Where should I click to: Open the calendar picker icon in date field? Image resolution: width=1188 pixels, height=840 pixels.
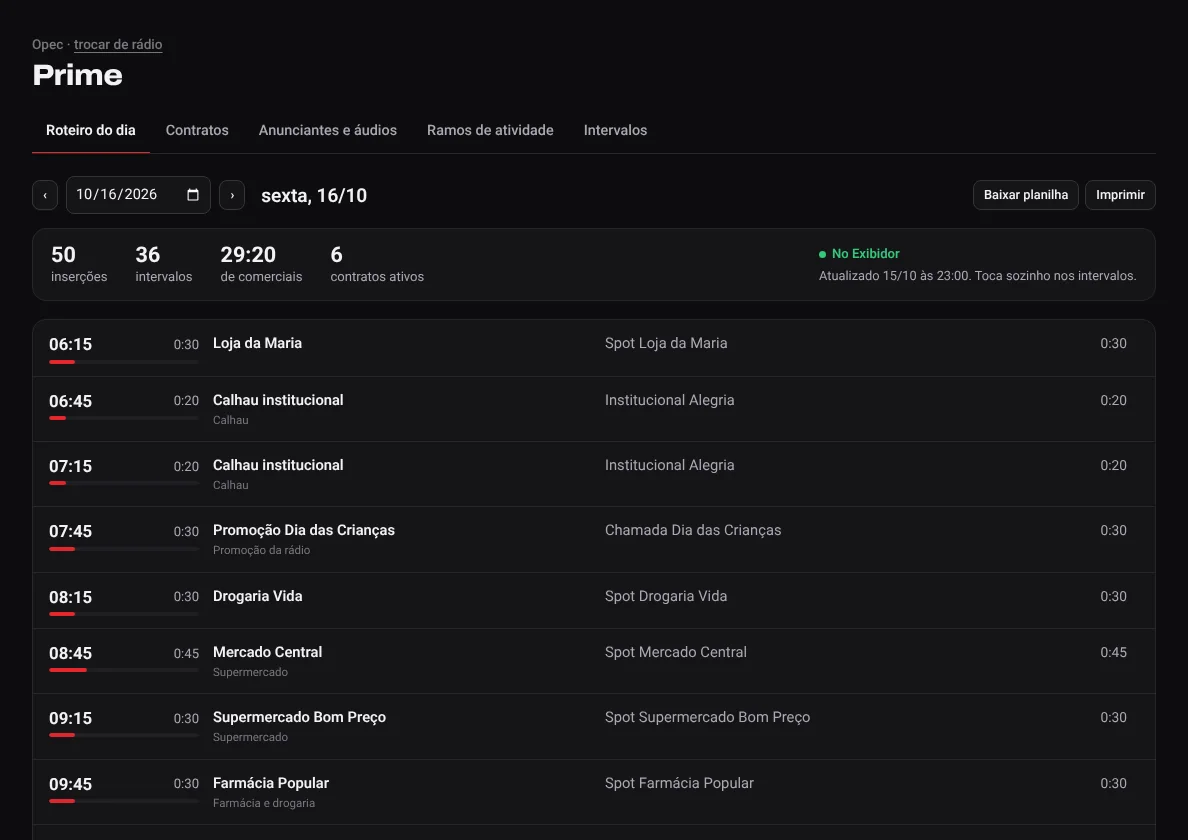coord(193,195)
